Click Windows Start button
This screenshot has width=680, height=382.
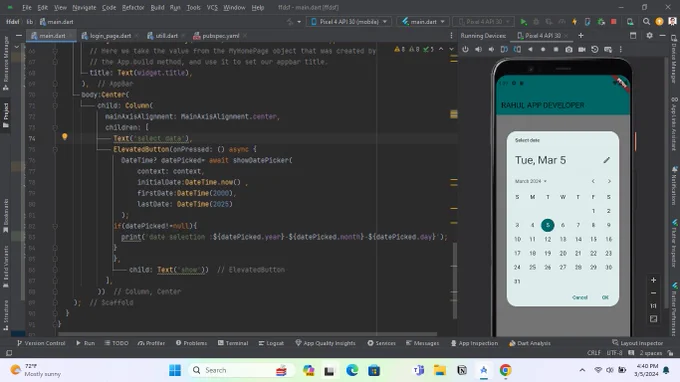(x=175, y=370)
